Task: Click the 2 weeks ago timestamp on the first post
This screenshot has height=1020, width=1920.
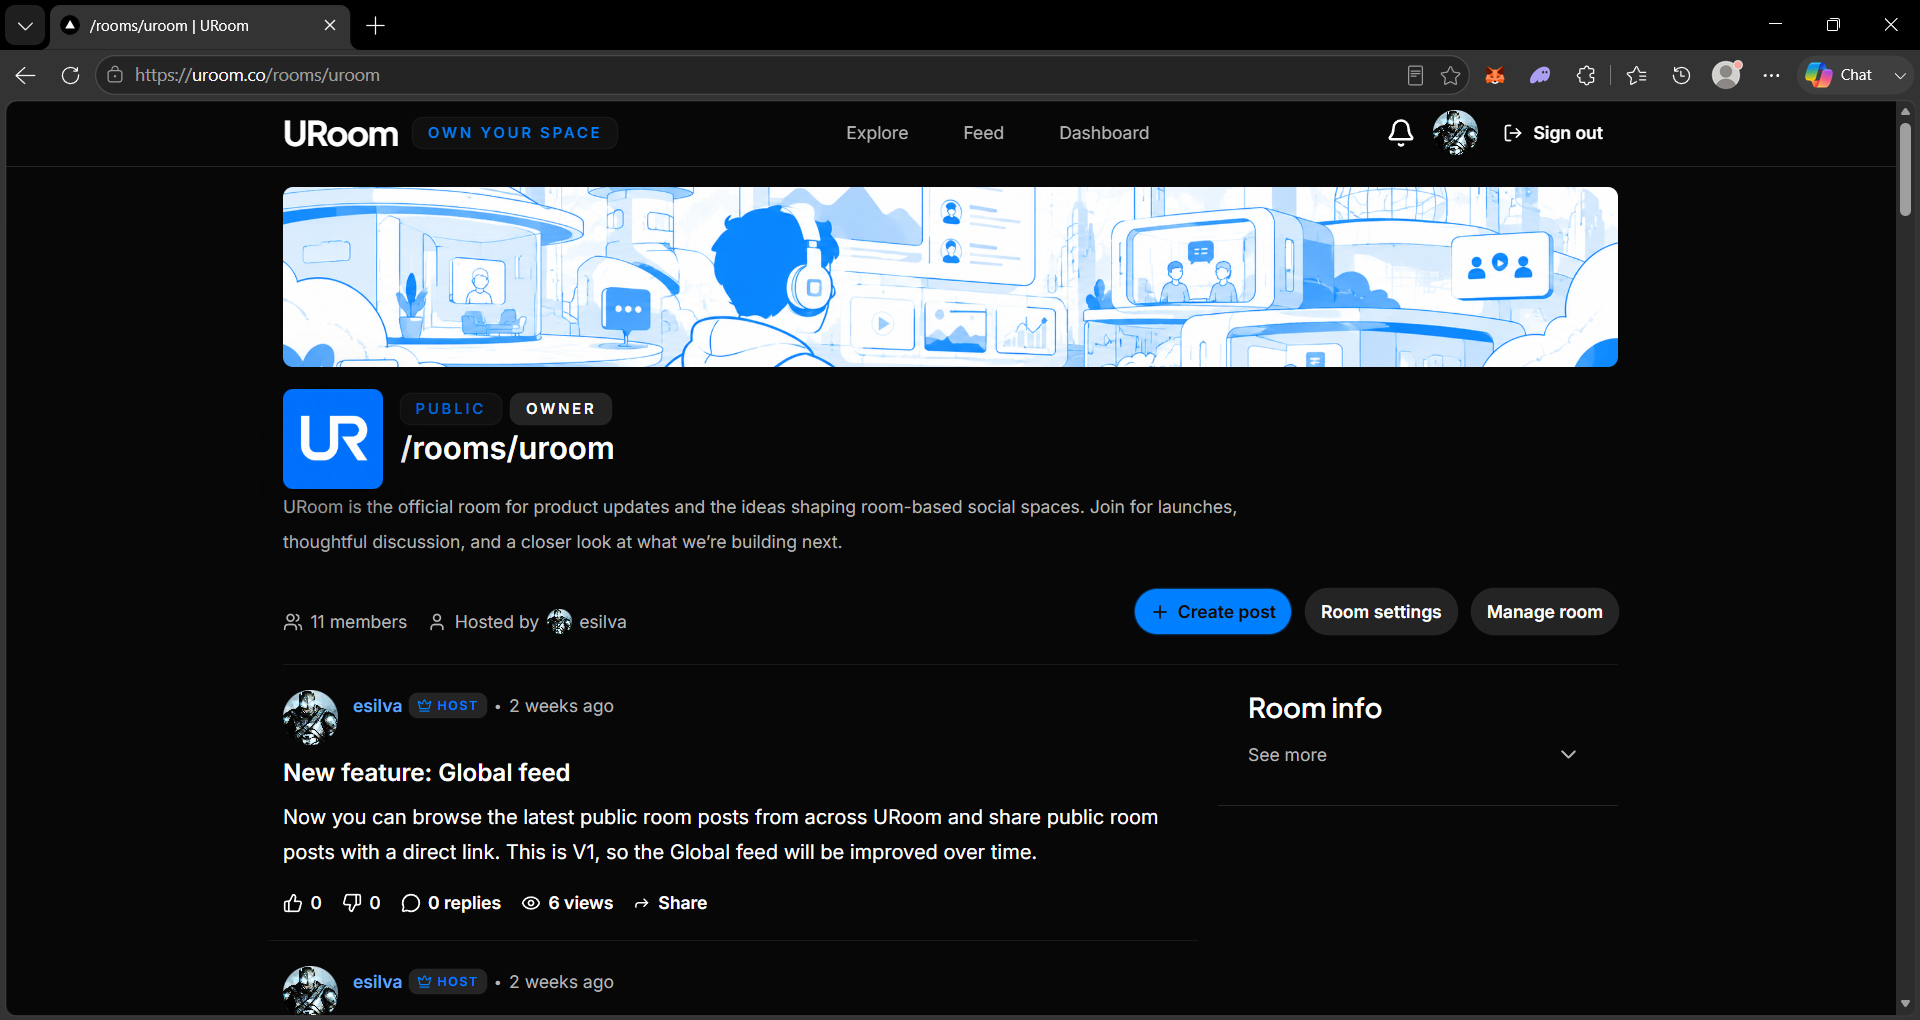Action: (561, 706)
